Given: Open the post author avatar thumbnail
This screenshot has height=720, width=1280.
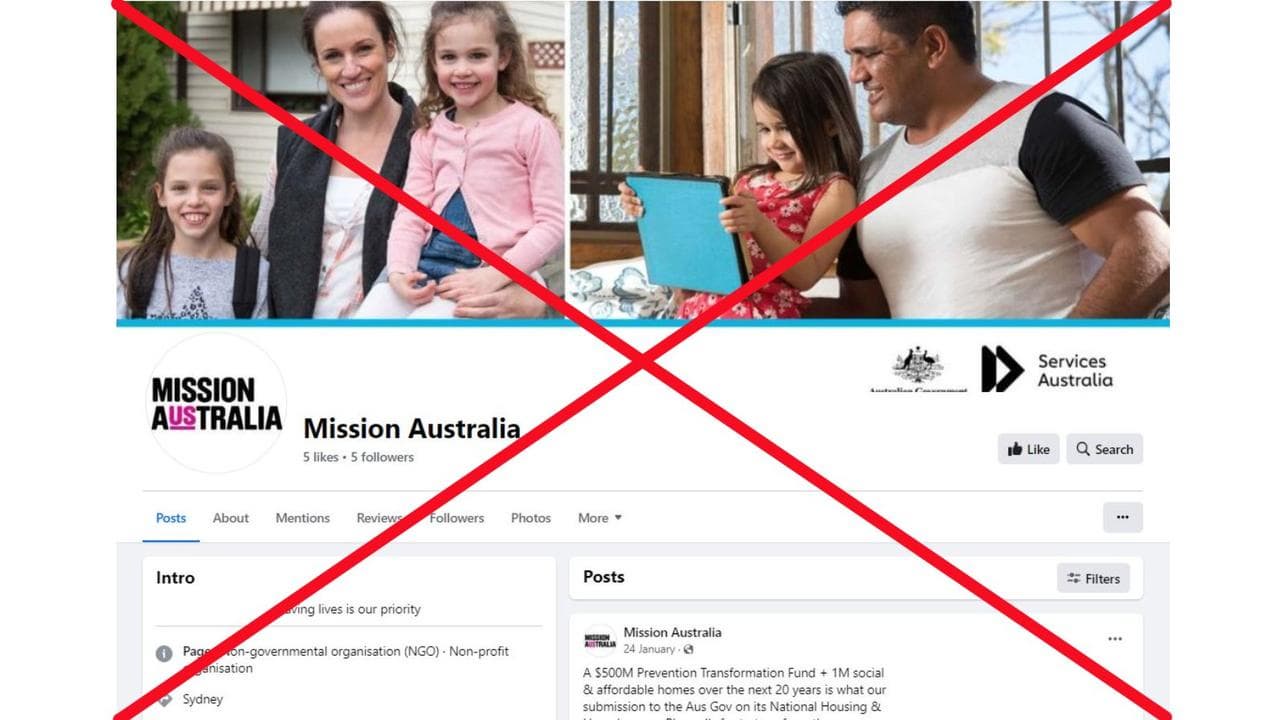Looking at the screenshot, I should click(600, 640).
